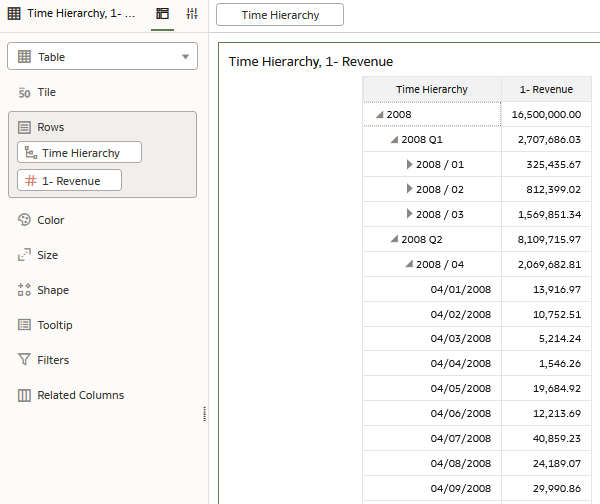Open the Grammar panel icon in header
600x504 pixels.
click(162, 14)
